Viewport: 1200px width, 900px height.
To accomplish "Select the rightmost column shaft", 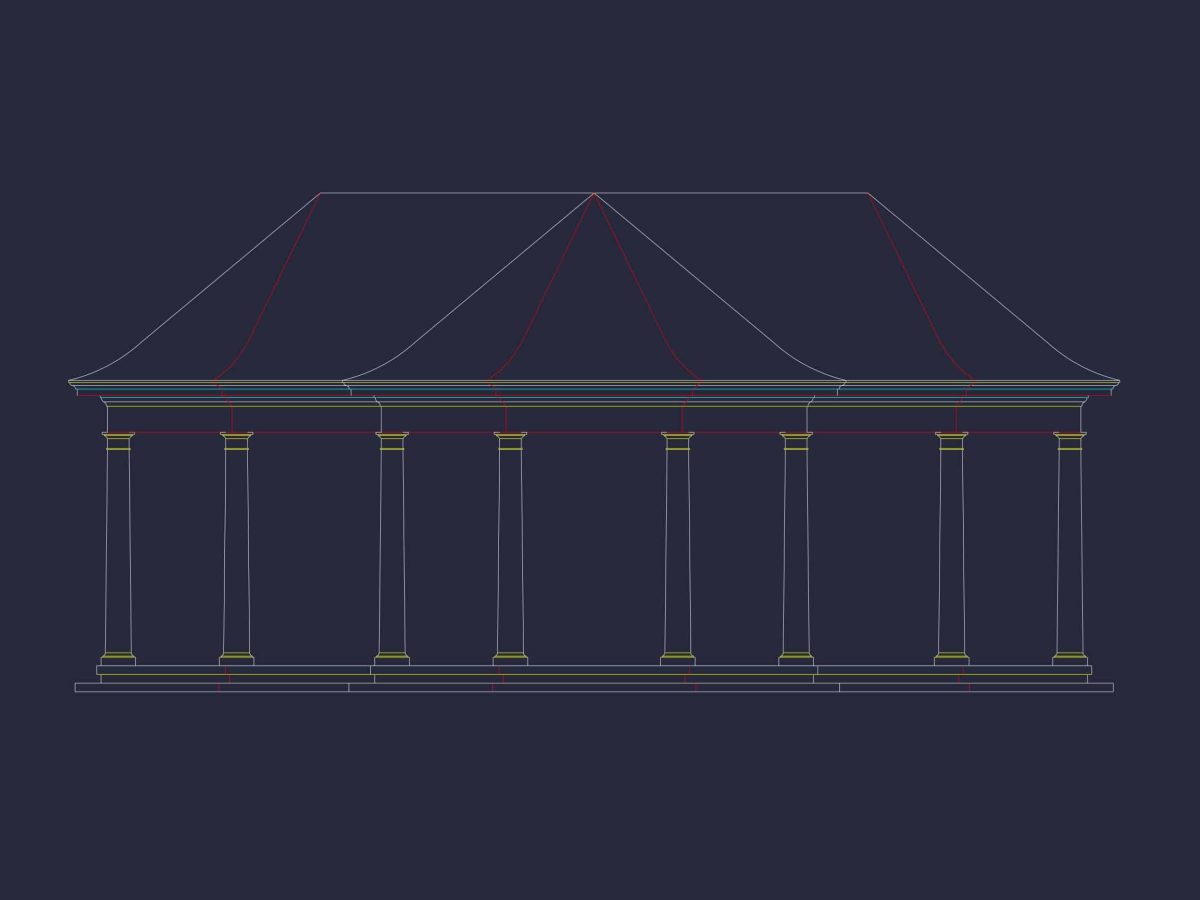I will tap(1069, 550).
